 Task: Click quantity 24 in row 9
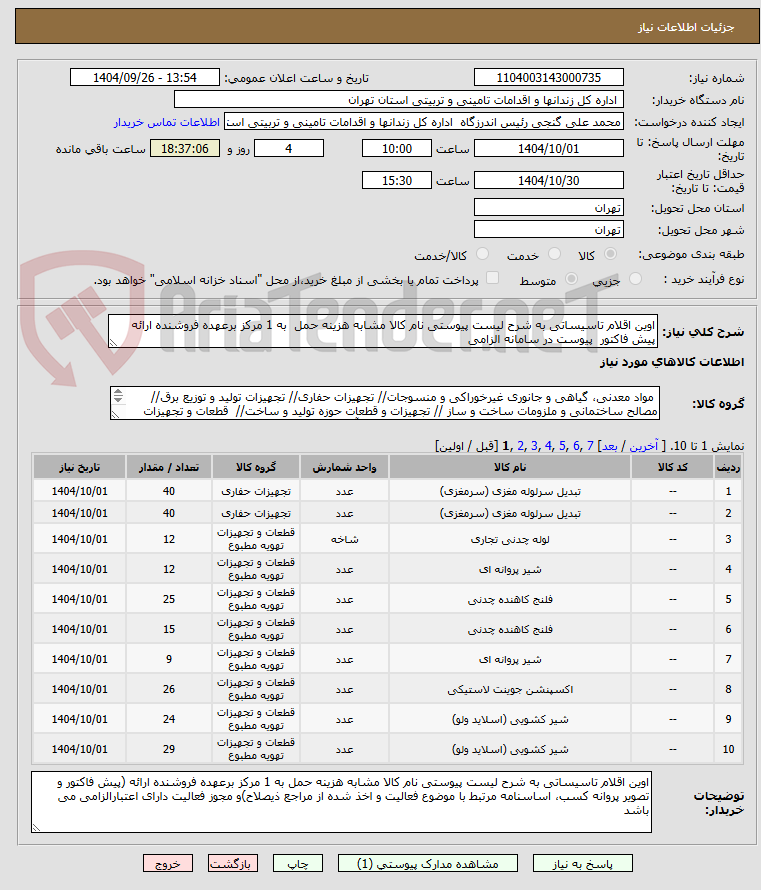tap(169, 719)
